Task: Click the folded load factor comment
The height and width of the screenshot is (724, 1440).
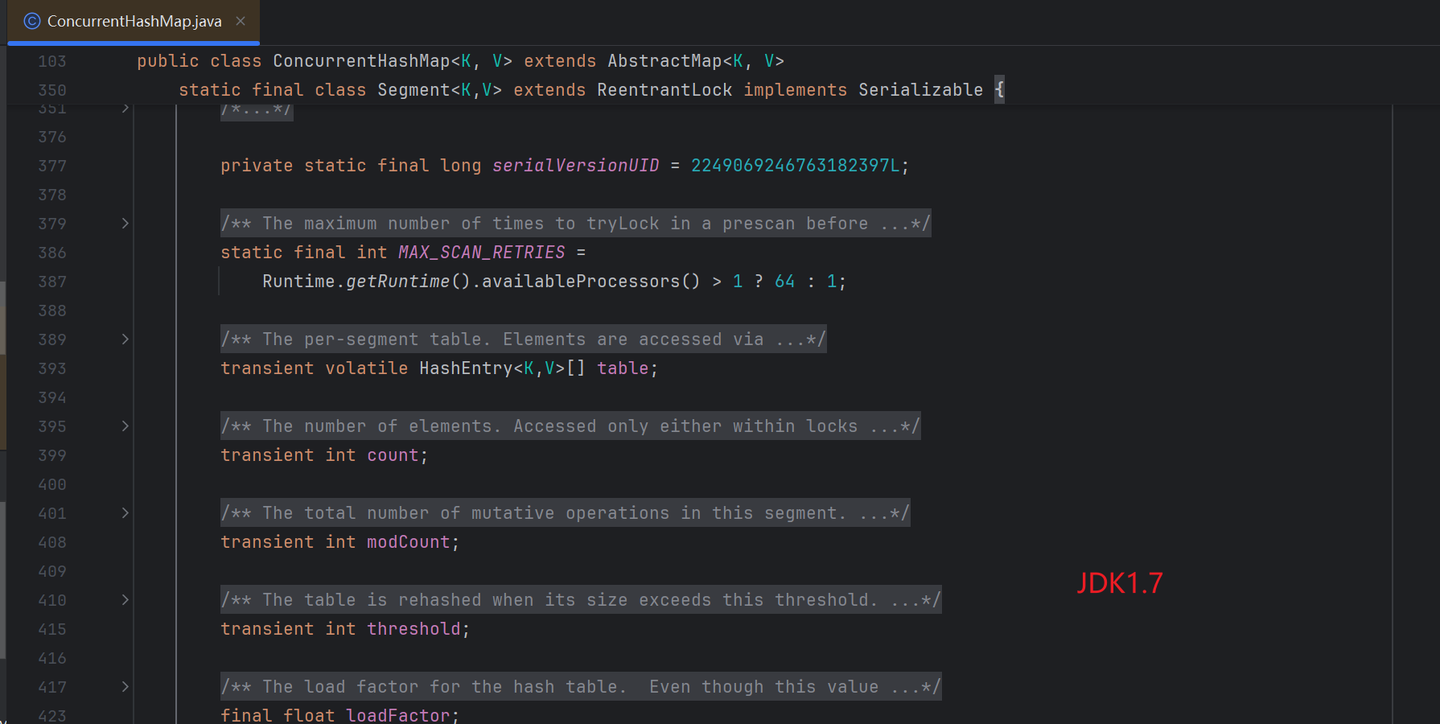Action: click(581, 687)
